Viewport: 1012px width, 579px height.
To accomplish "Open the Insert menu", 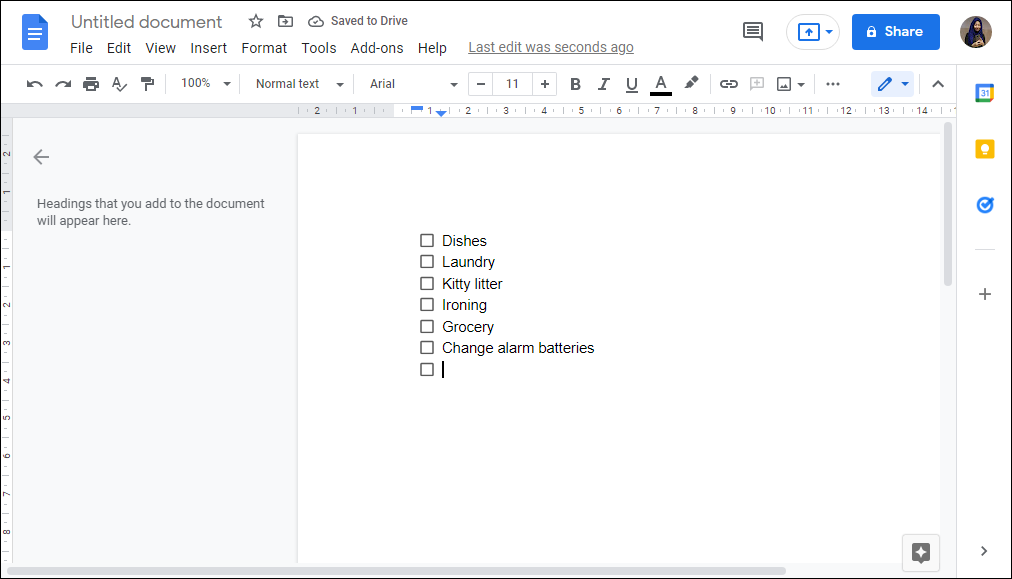I will (x=208, y=48).
